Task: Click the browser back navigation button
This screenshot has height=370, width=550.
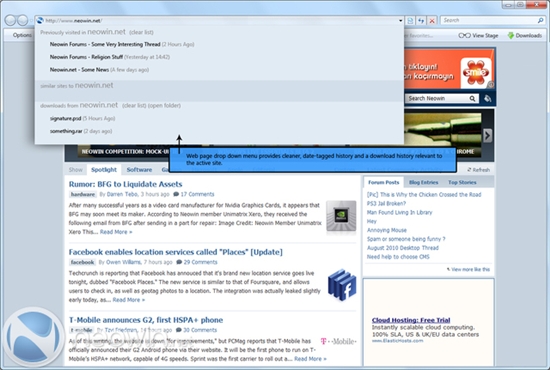Action: tap(10, 20)
